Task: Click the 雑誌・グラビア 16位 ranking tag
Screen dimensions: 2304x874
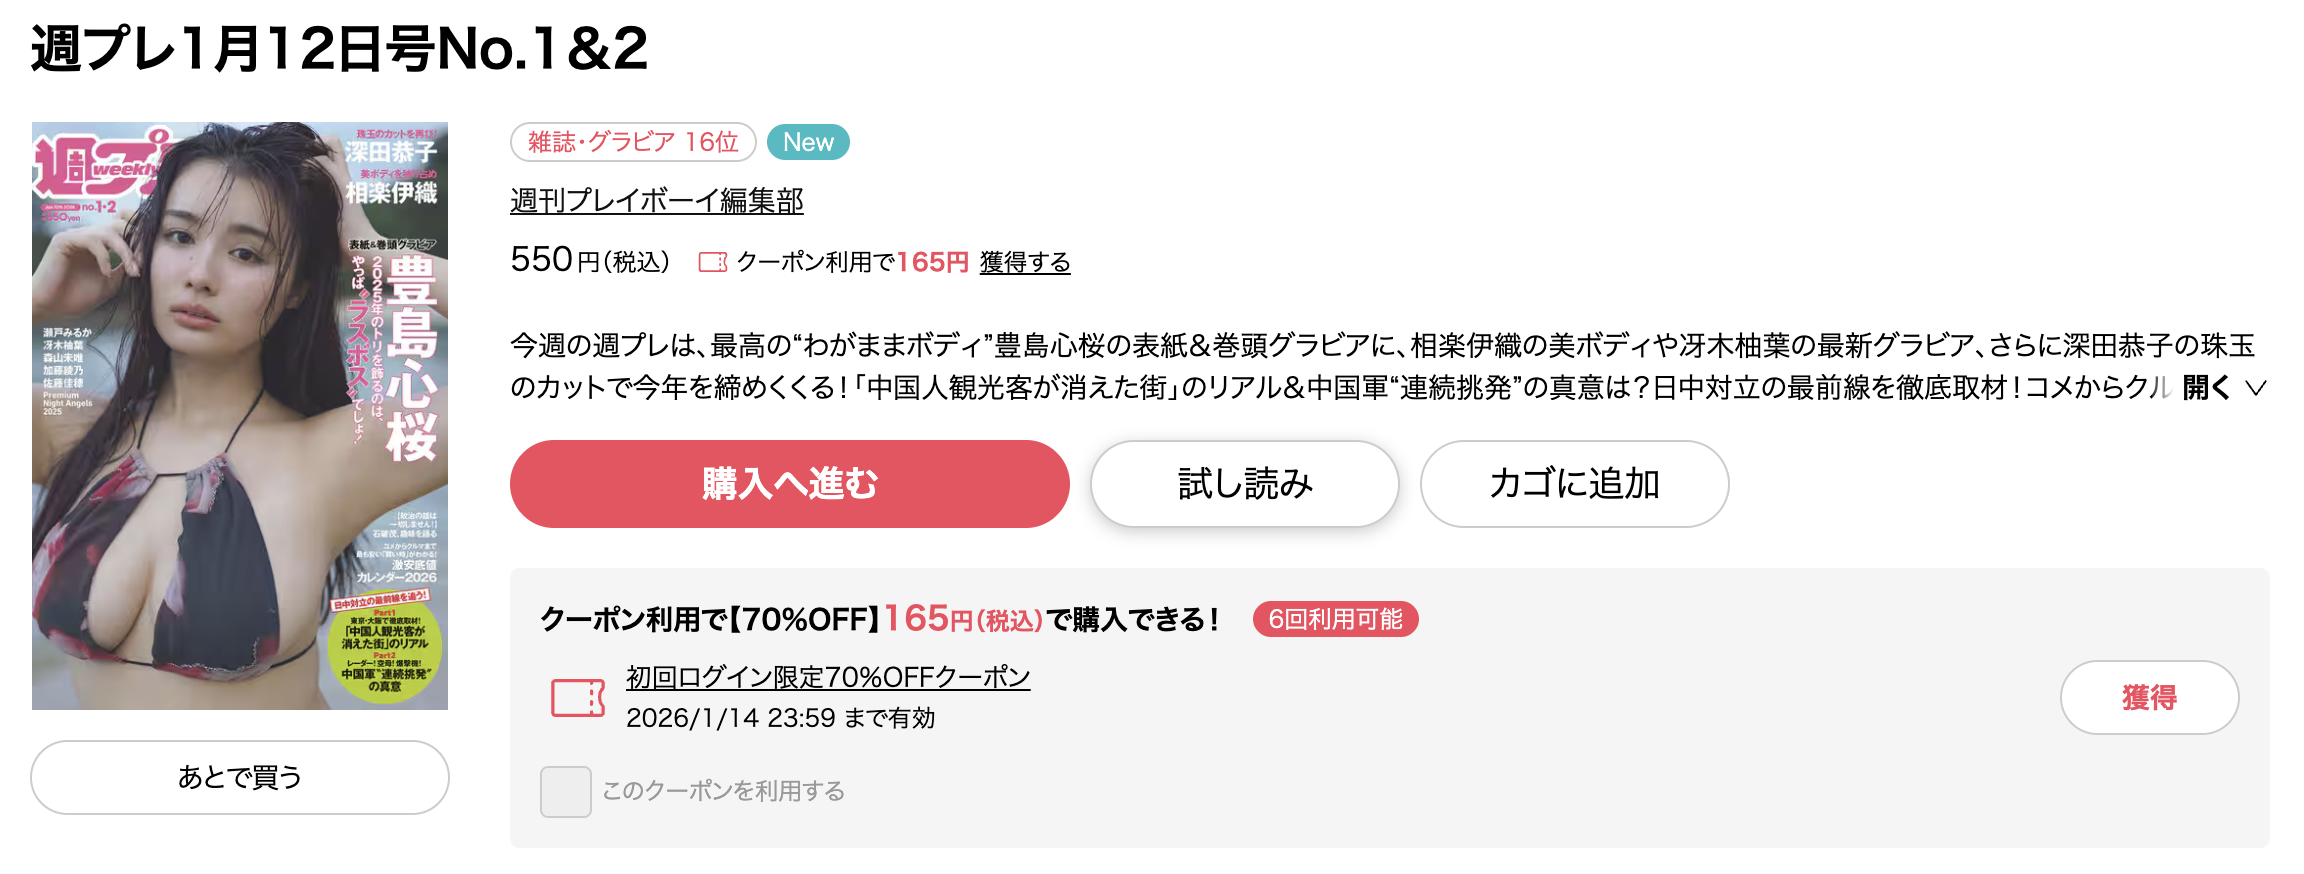Action: coord(633,142)
